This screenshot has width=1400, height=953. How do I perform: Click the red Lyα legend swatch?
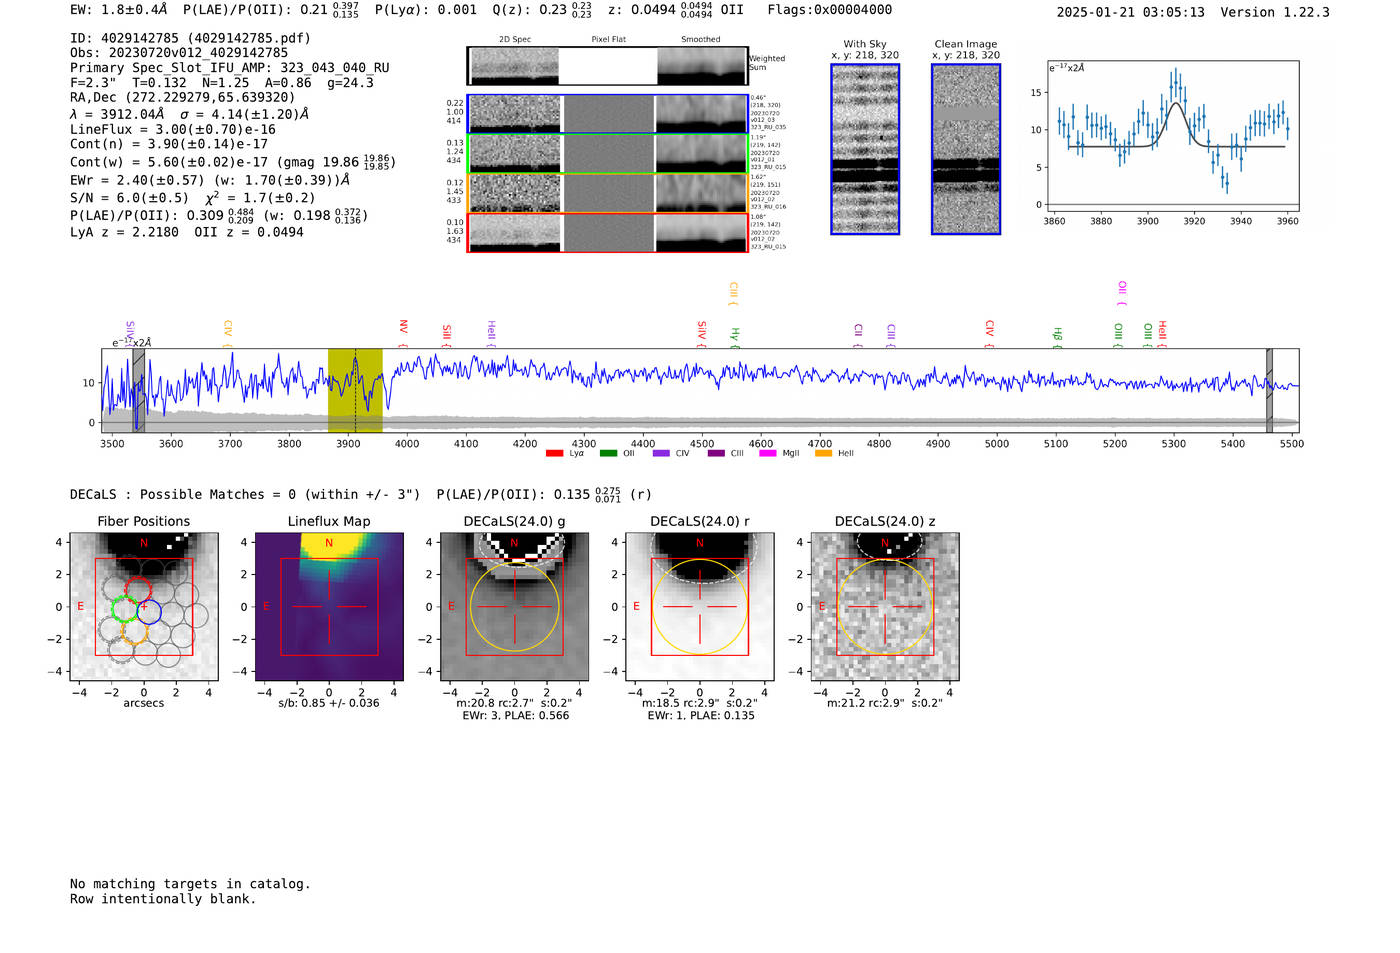(x=555, y=453)
